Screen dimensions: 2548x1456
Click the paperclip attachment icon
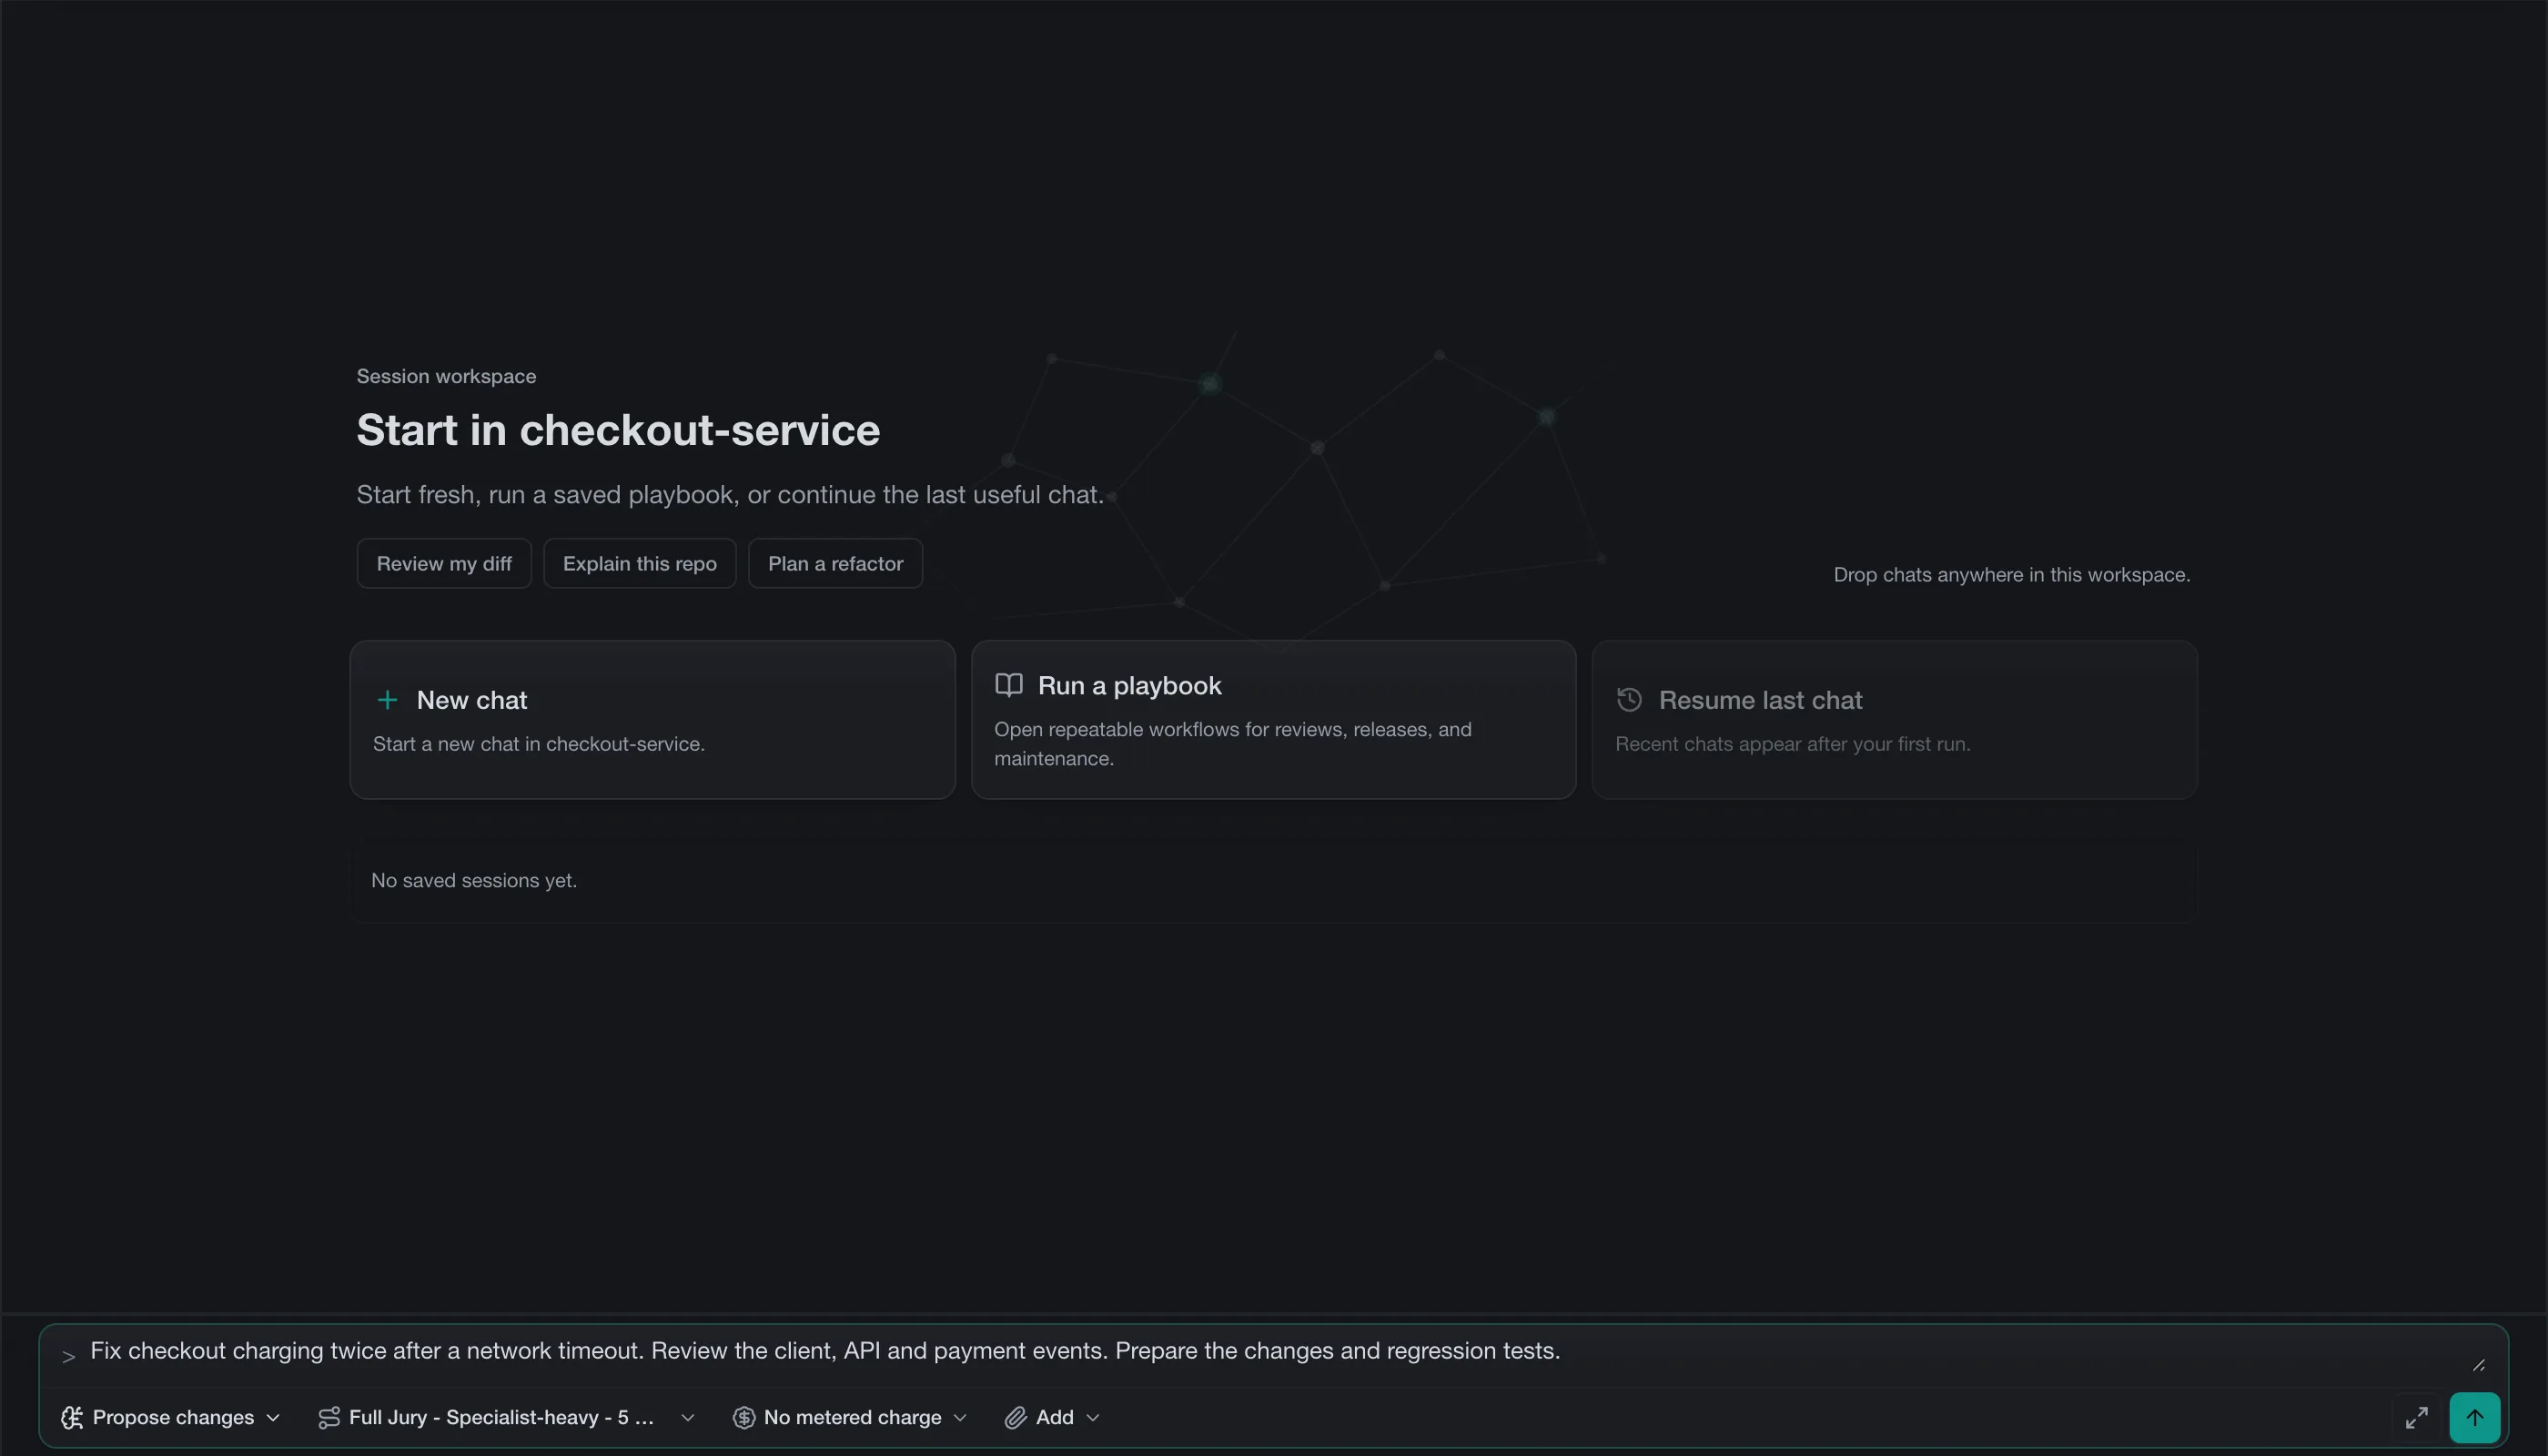(1015, 1417)
